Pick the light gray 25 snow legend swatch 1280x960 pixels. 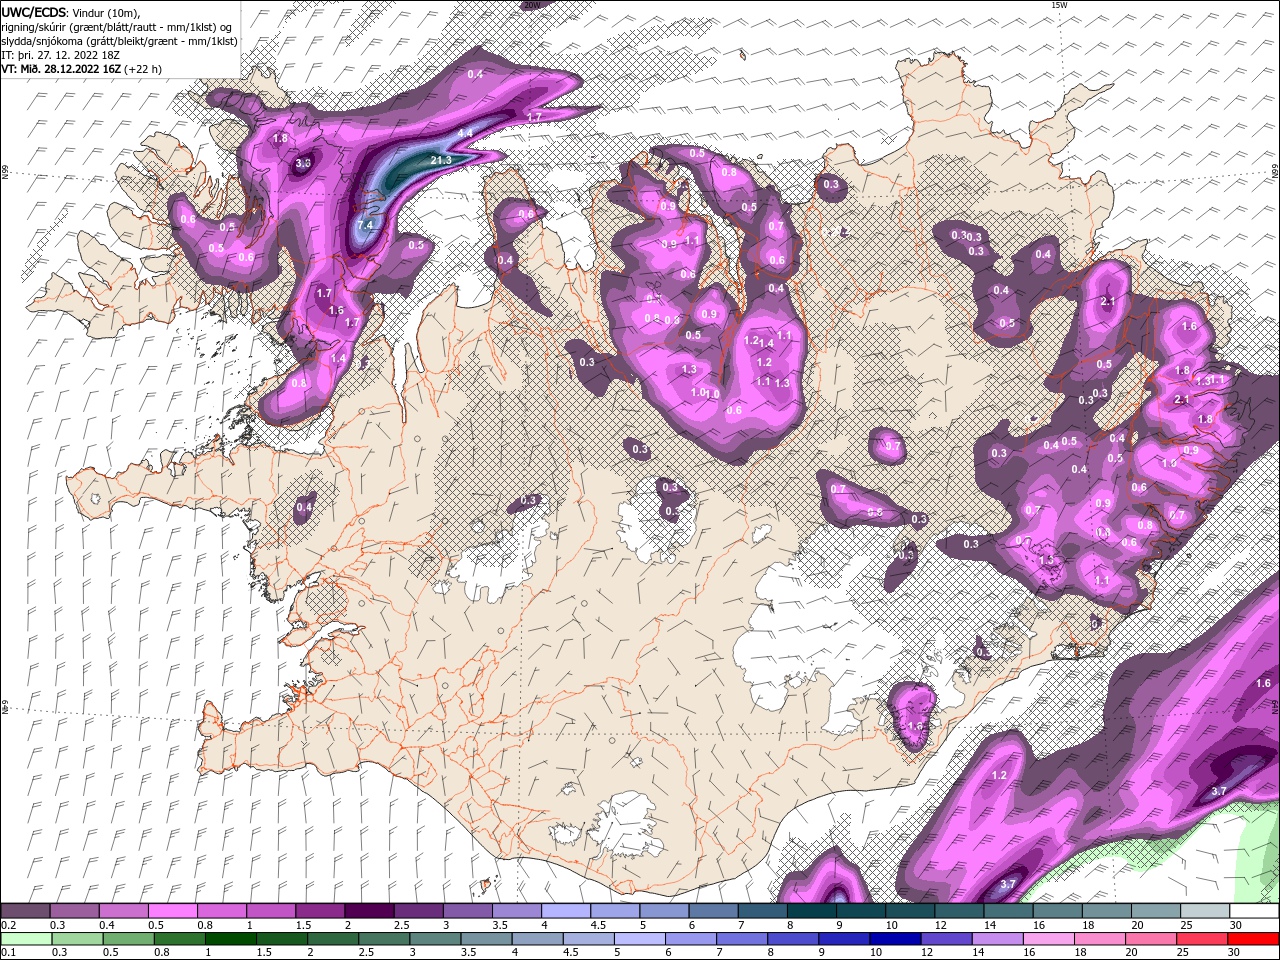pyautogui.click(x=1205, y=911)
